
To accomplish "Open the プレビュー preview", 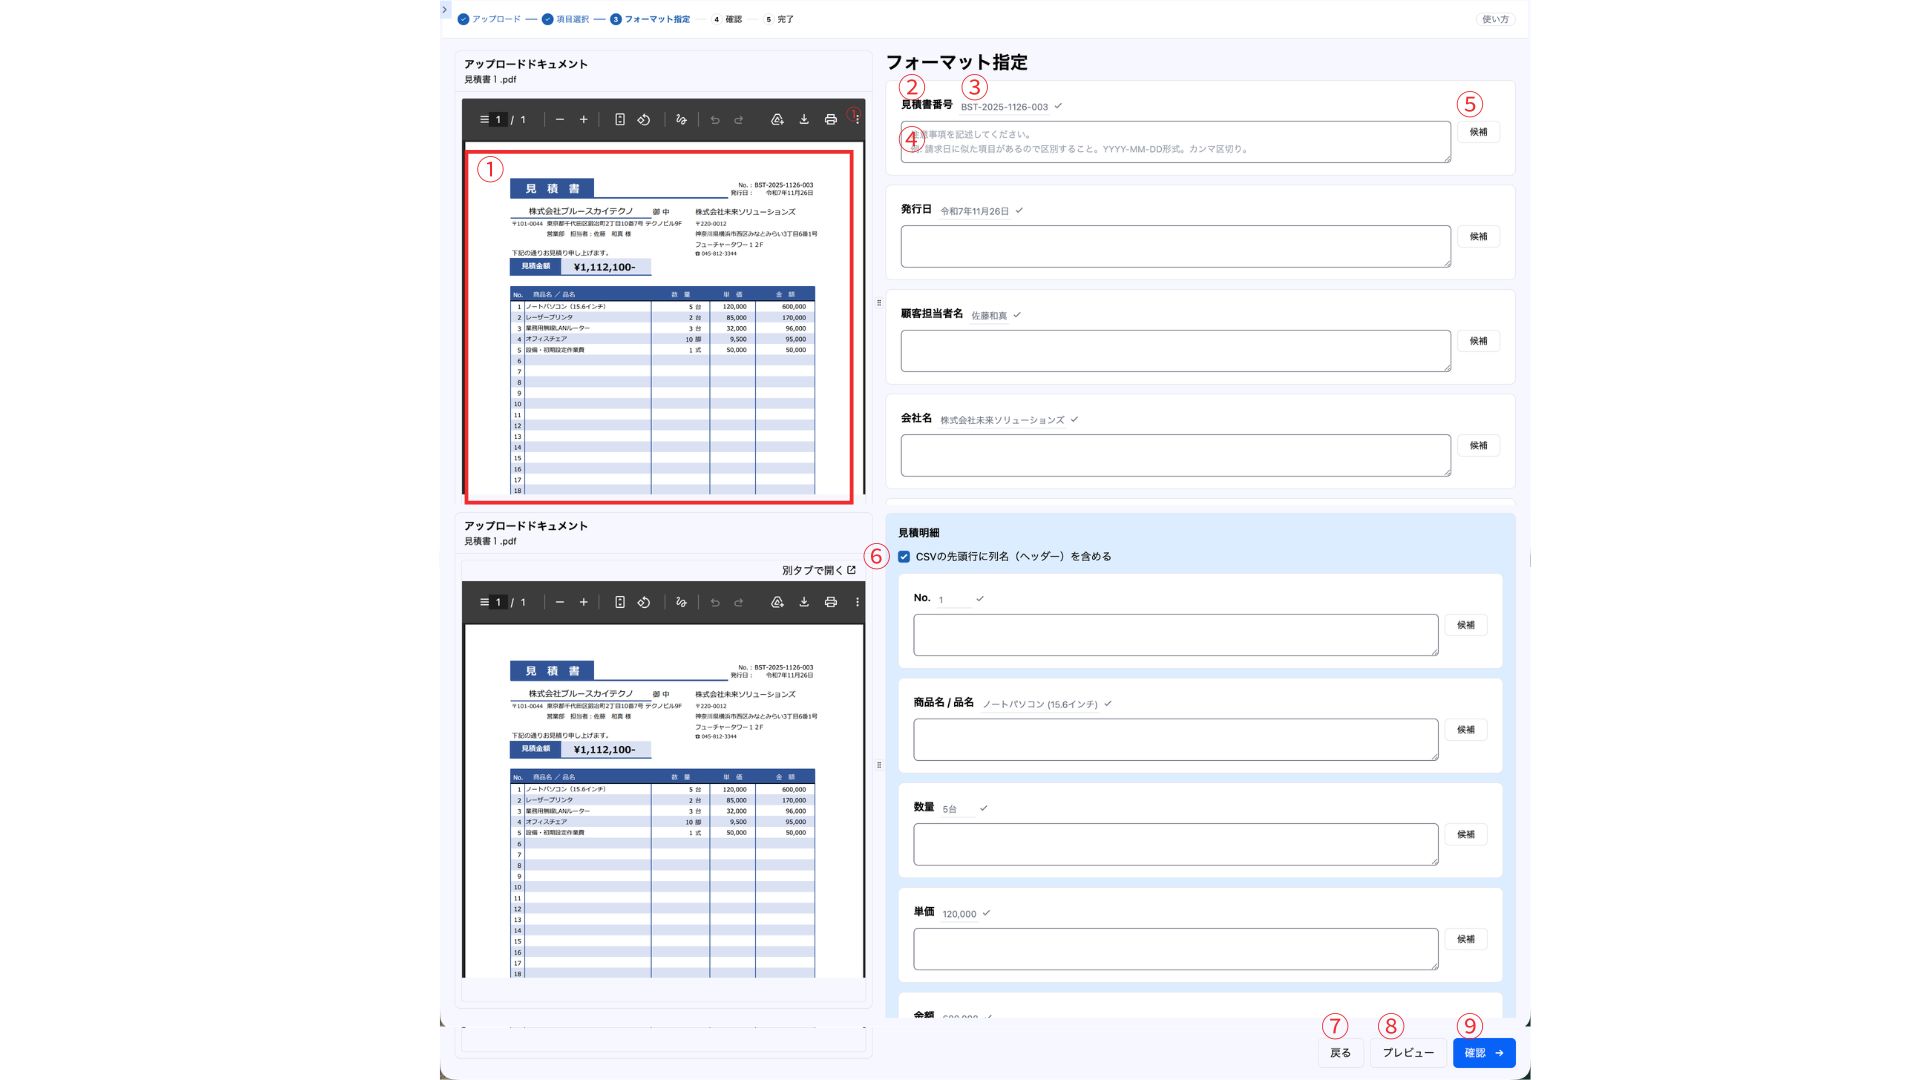I will (x=1408, y=1053).
